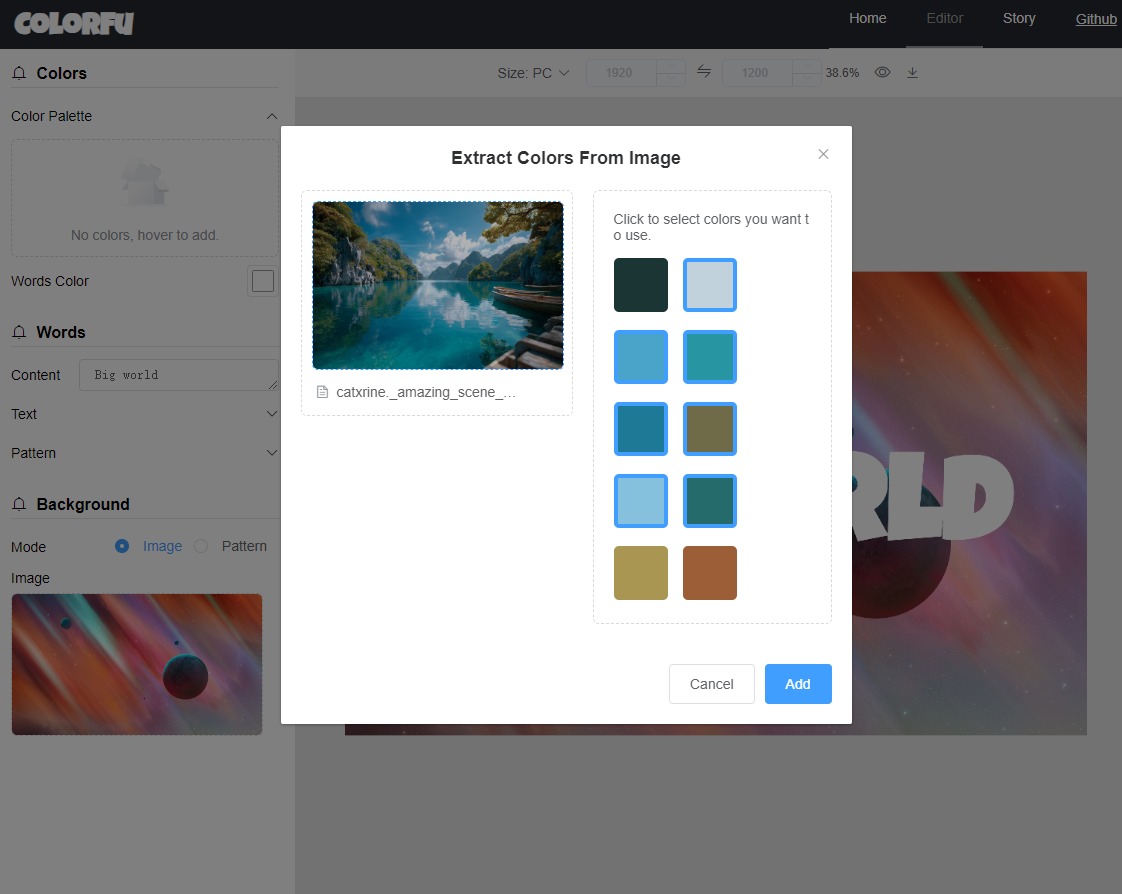Click the Add button
The width and height of the screenshot is (1122, 894).
[x=798, y=684]
